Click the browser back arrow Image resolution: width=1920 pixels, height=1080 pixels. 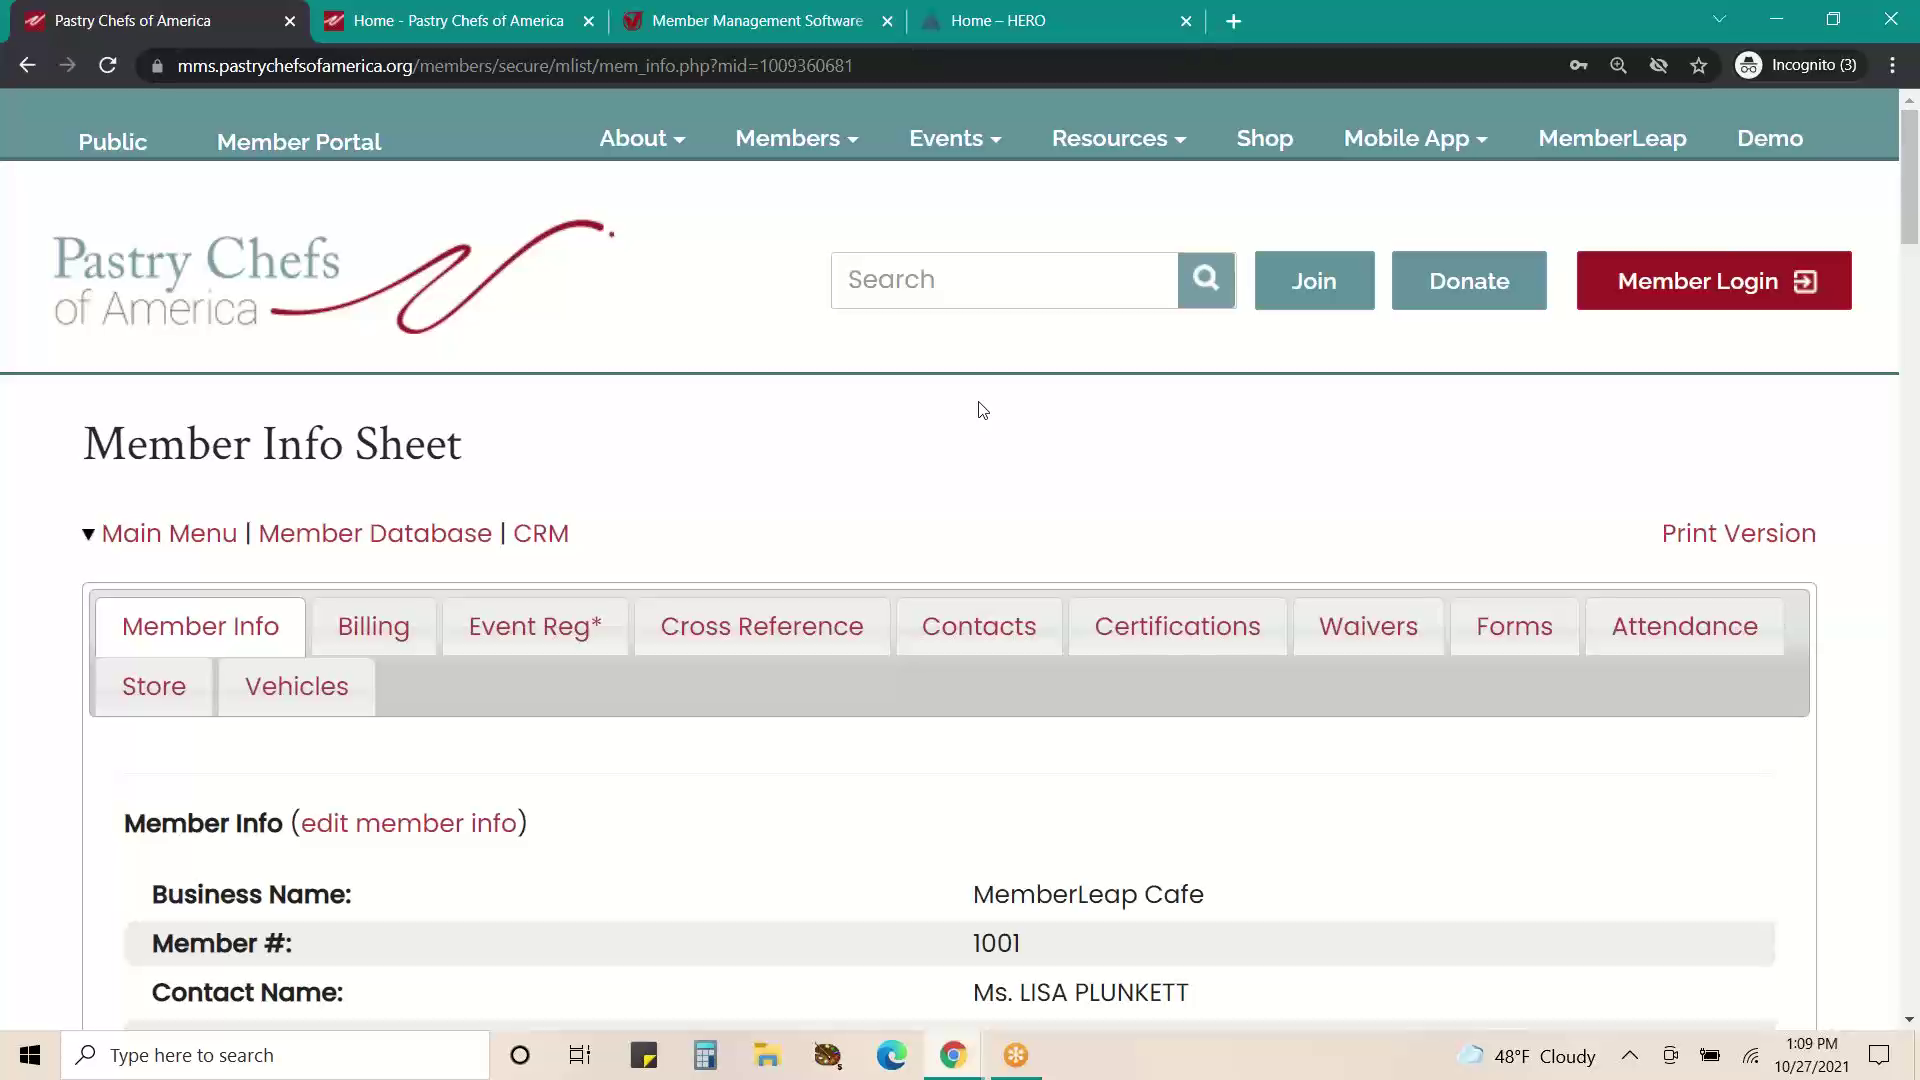pyautogui.click(x=27, y=65)
